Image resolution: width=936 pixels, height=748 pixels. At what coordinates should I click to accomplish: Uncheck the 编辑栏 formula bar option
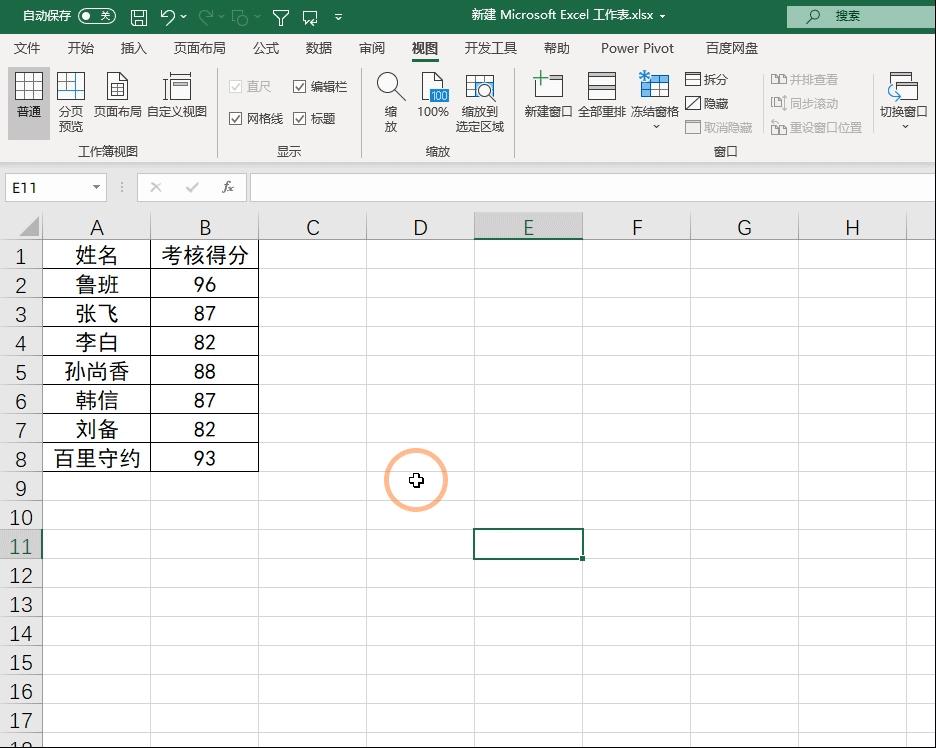(299, 86)
